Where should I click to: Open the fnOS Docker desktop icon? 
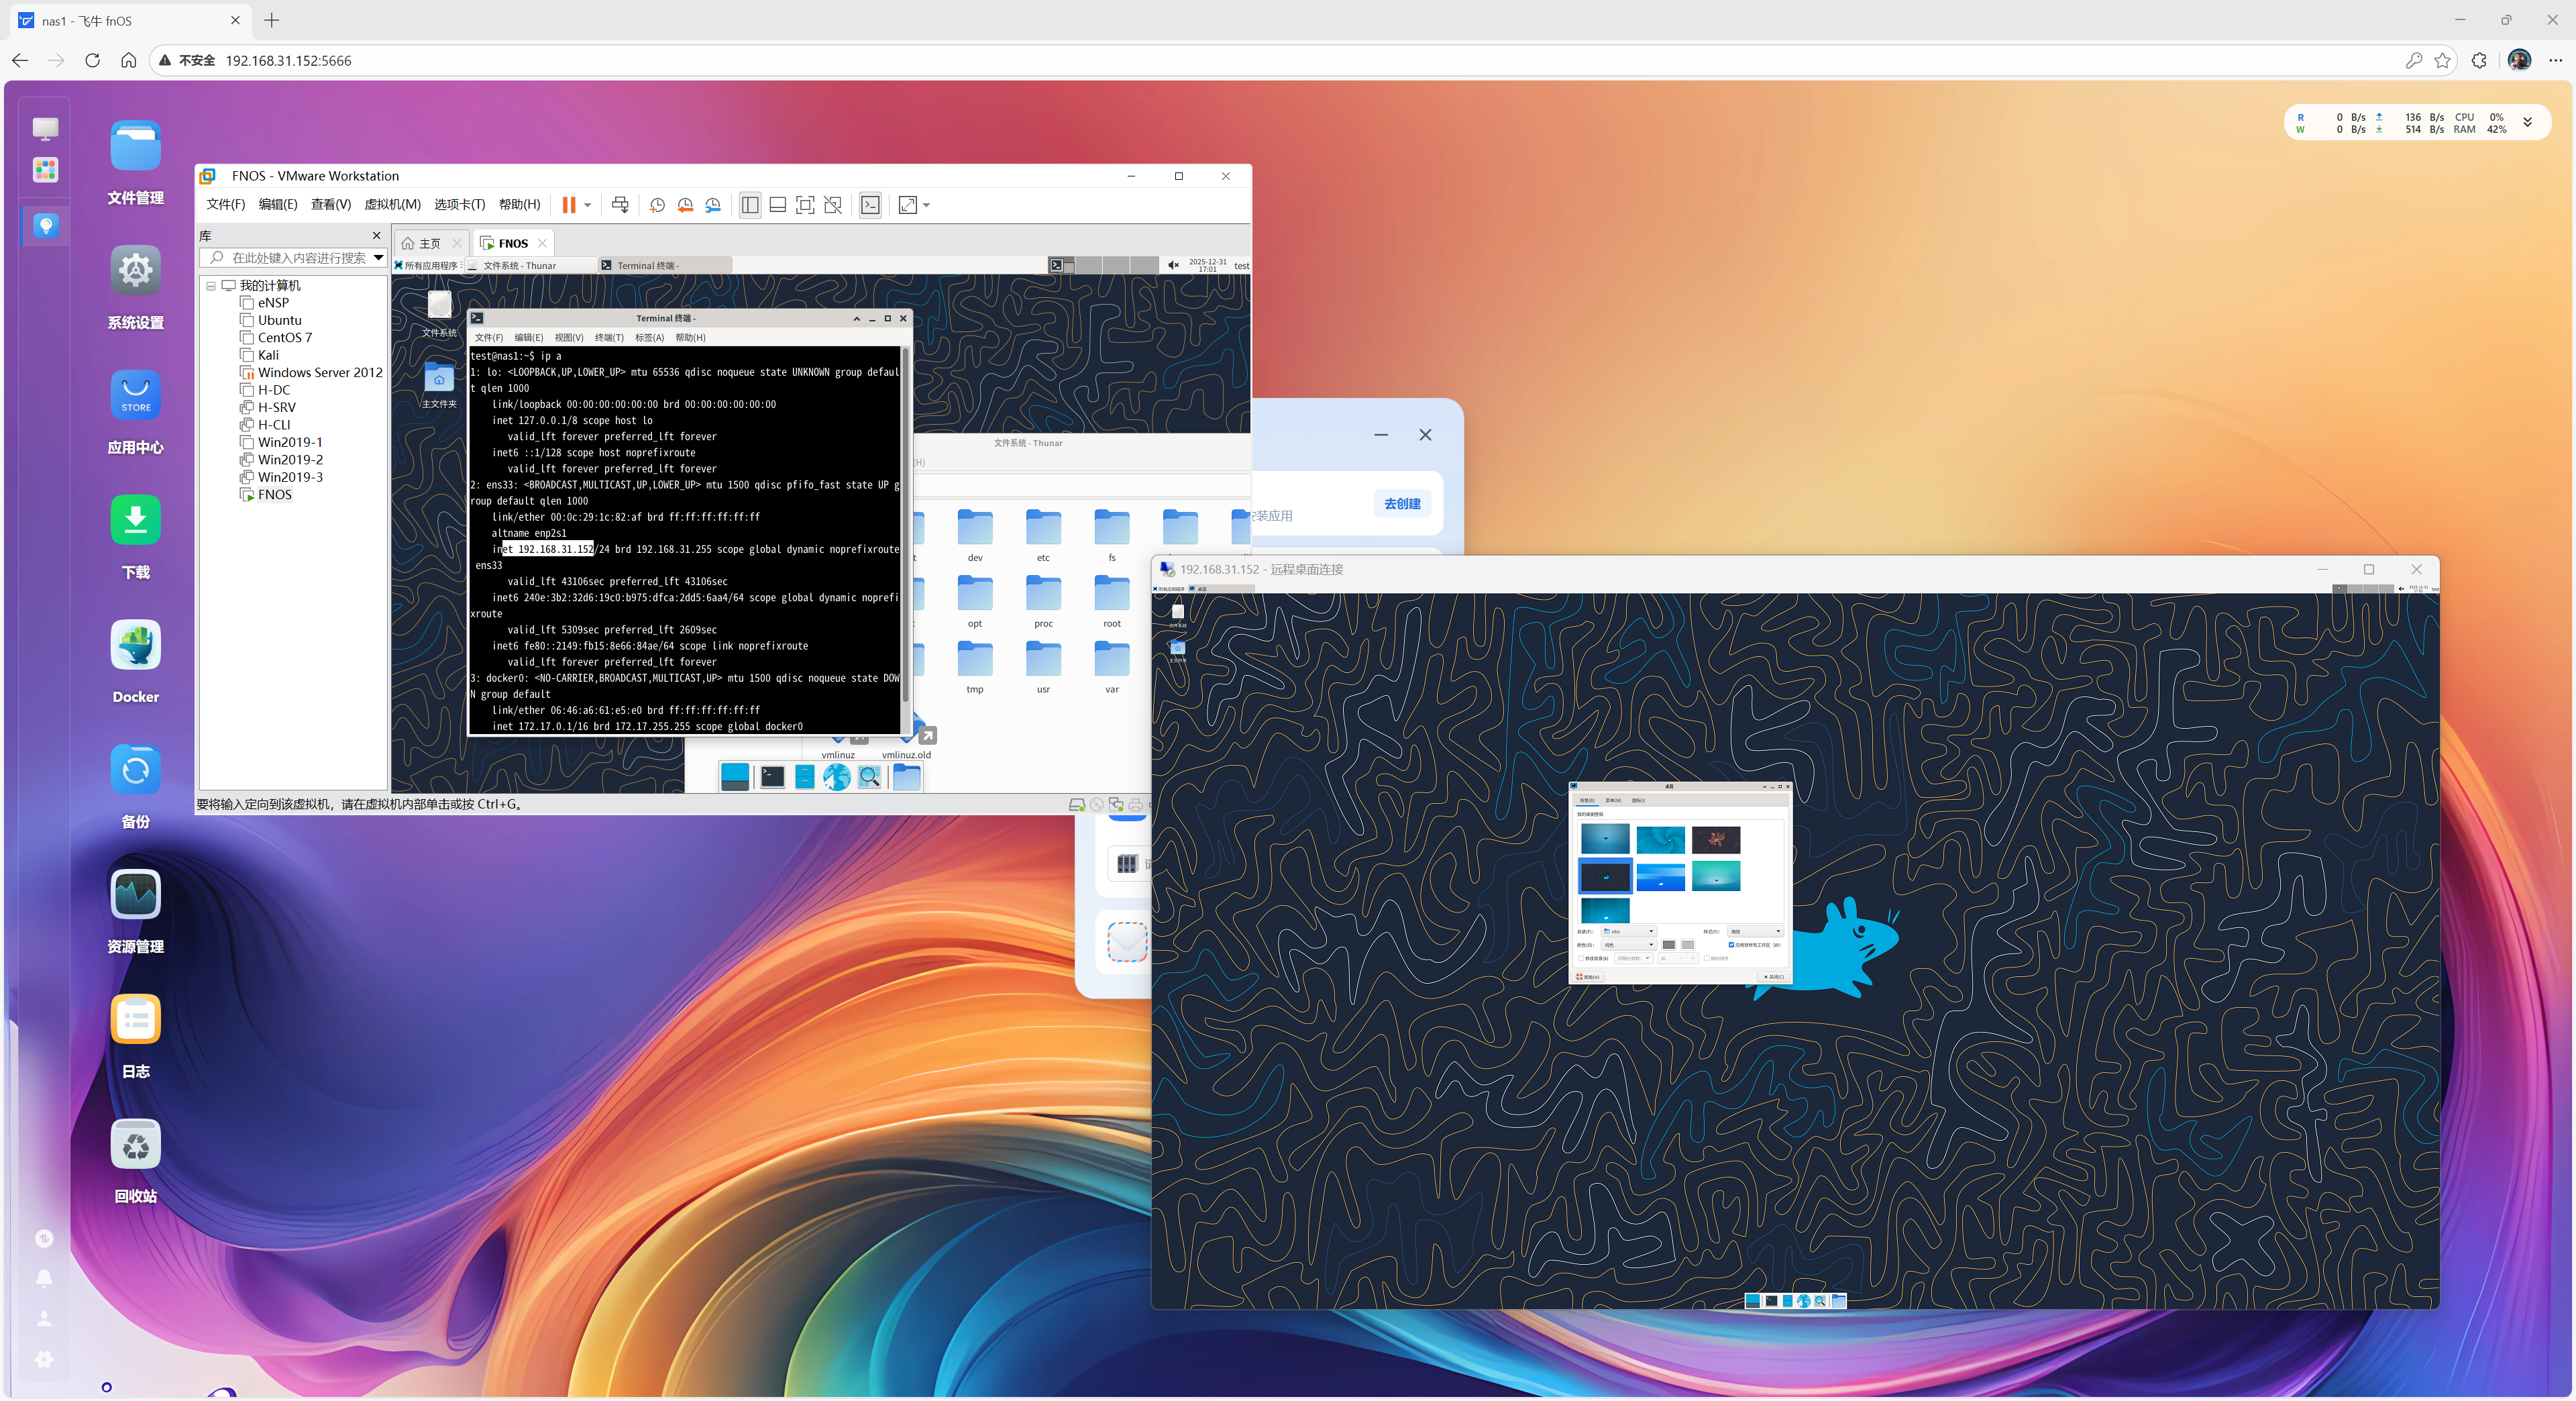click(135, 646)
